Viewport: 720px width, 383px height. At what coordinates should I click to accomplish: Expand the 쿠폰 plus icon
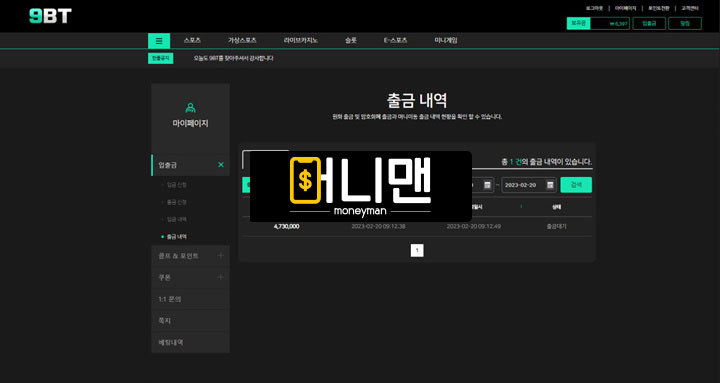point(221,277)
